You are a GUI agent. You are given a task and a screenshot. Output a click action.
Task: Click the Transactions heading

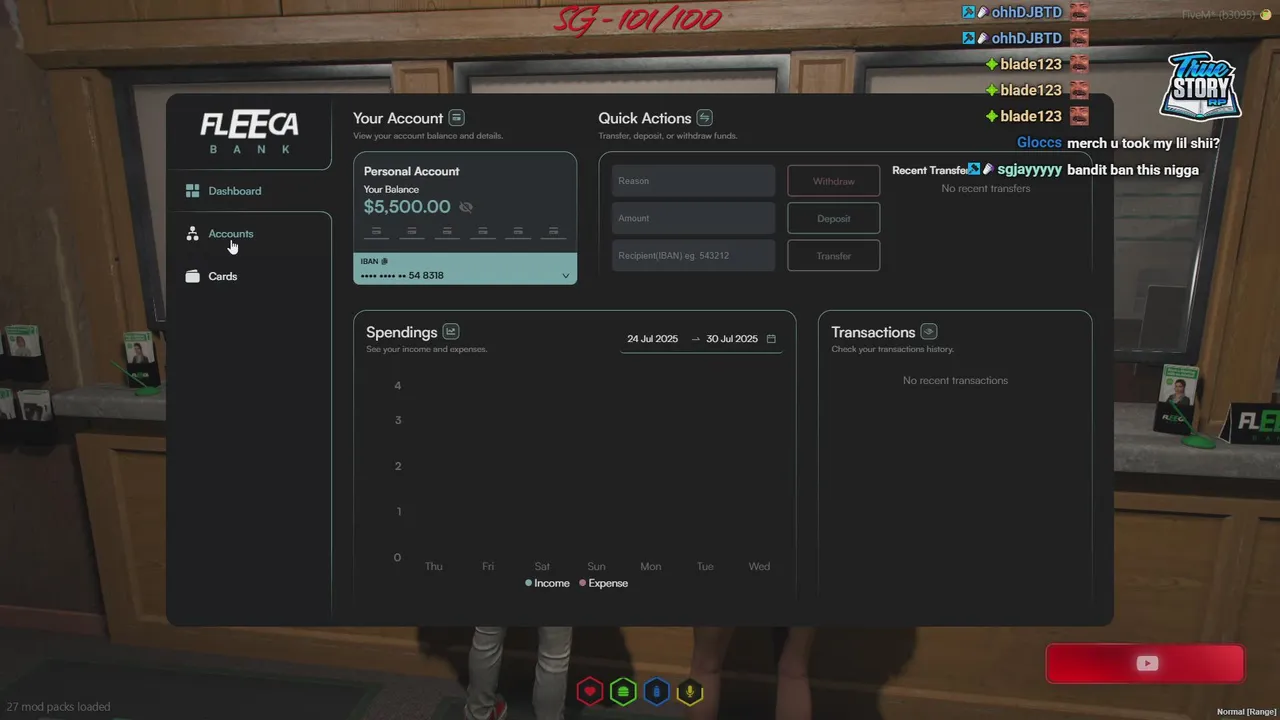[x=873, y=332]
